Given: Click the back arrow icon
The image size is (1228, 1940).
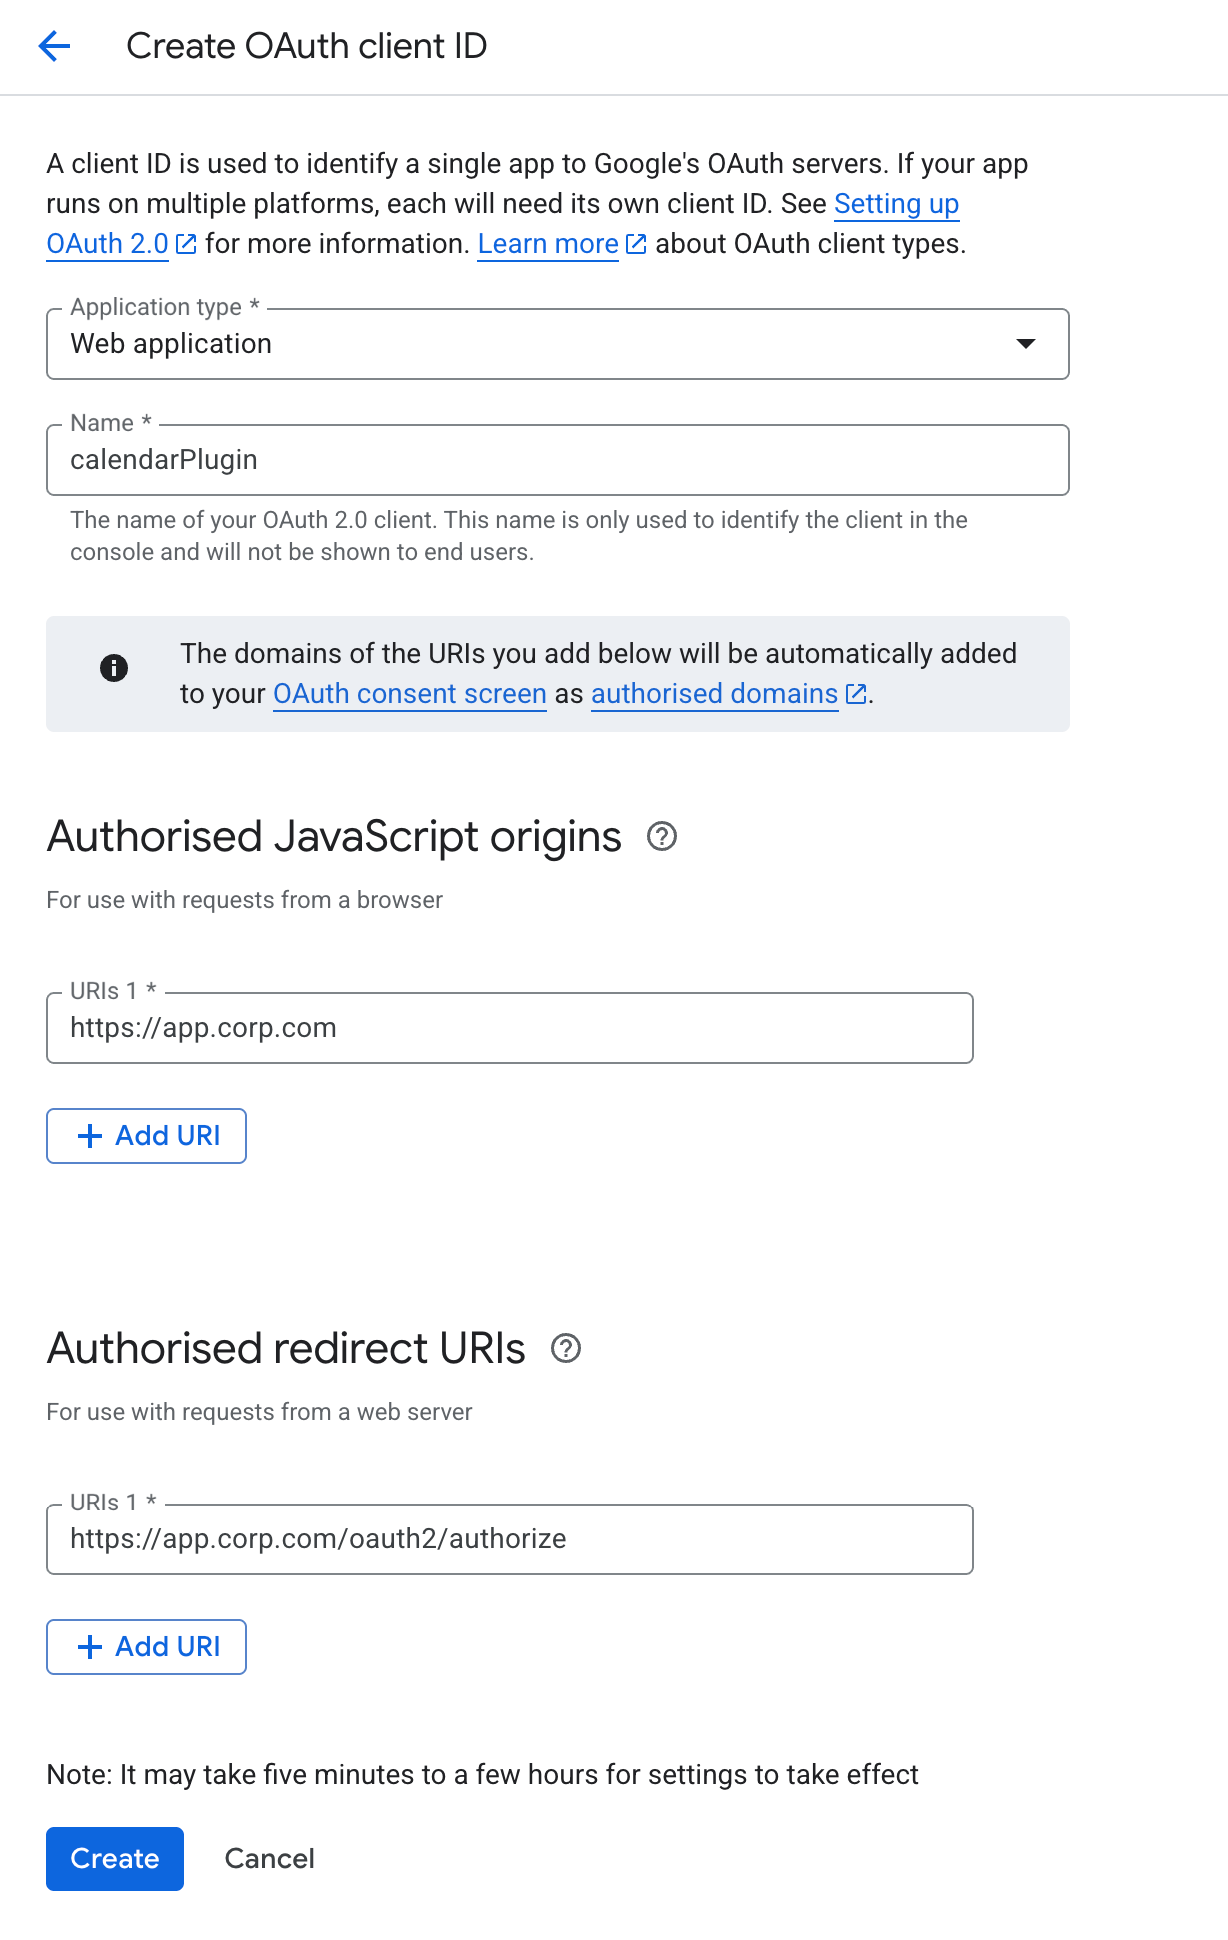Looking at the screenshot, I should click(54, 46).
